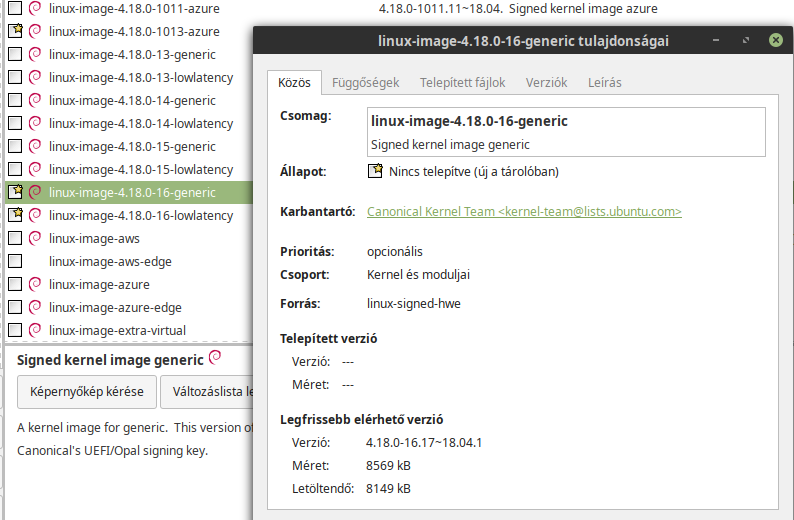This screenshot has width=794, height=520.
Task: Click the group value Kernel és moduljai
Action: pyautogui.click(x=418, y=274)
